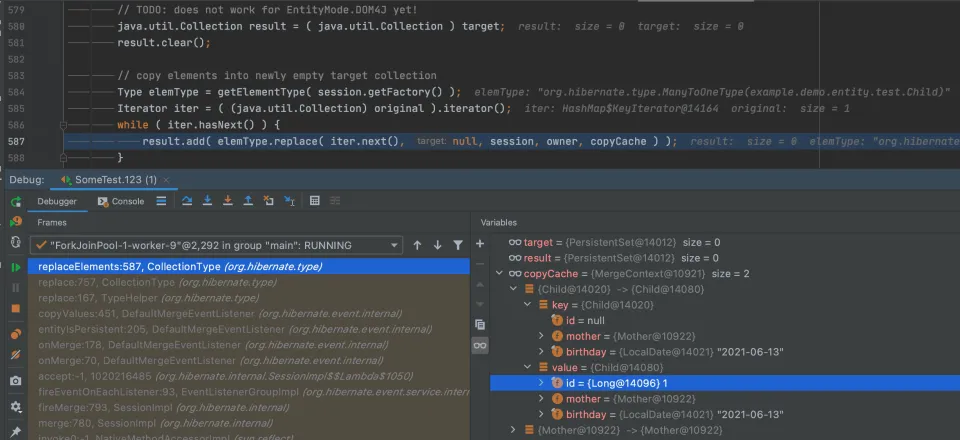Click the Drop Frame icon
The width and height of the screenshot is (960, 440).
tap(268, 201)
